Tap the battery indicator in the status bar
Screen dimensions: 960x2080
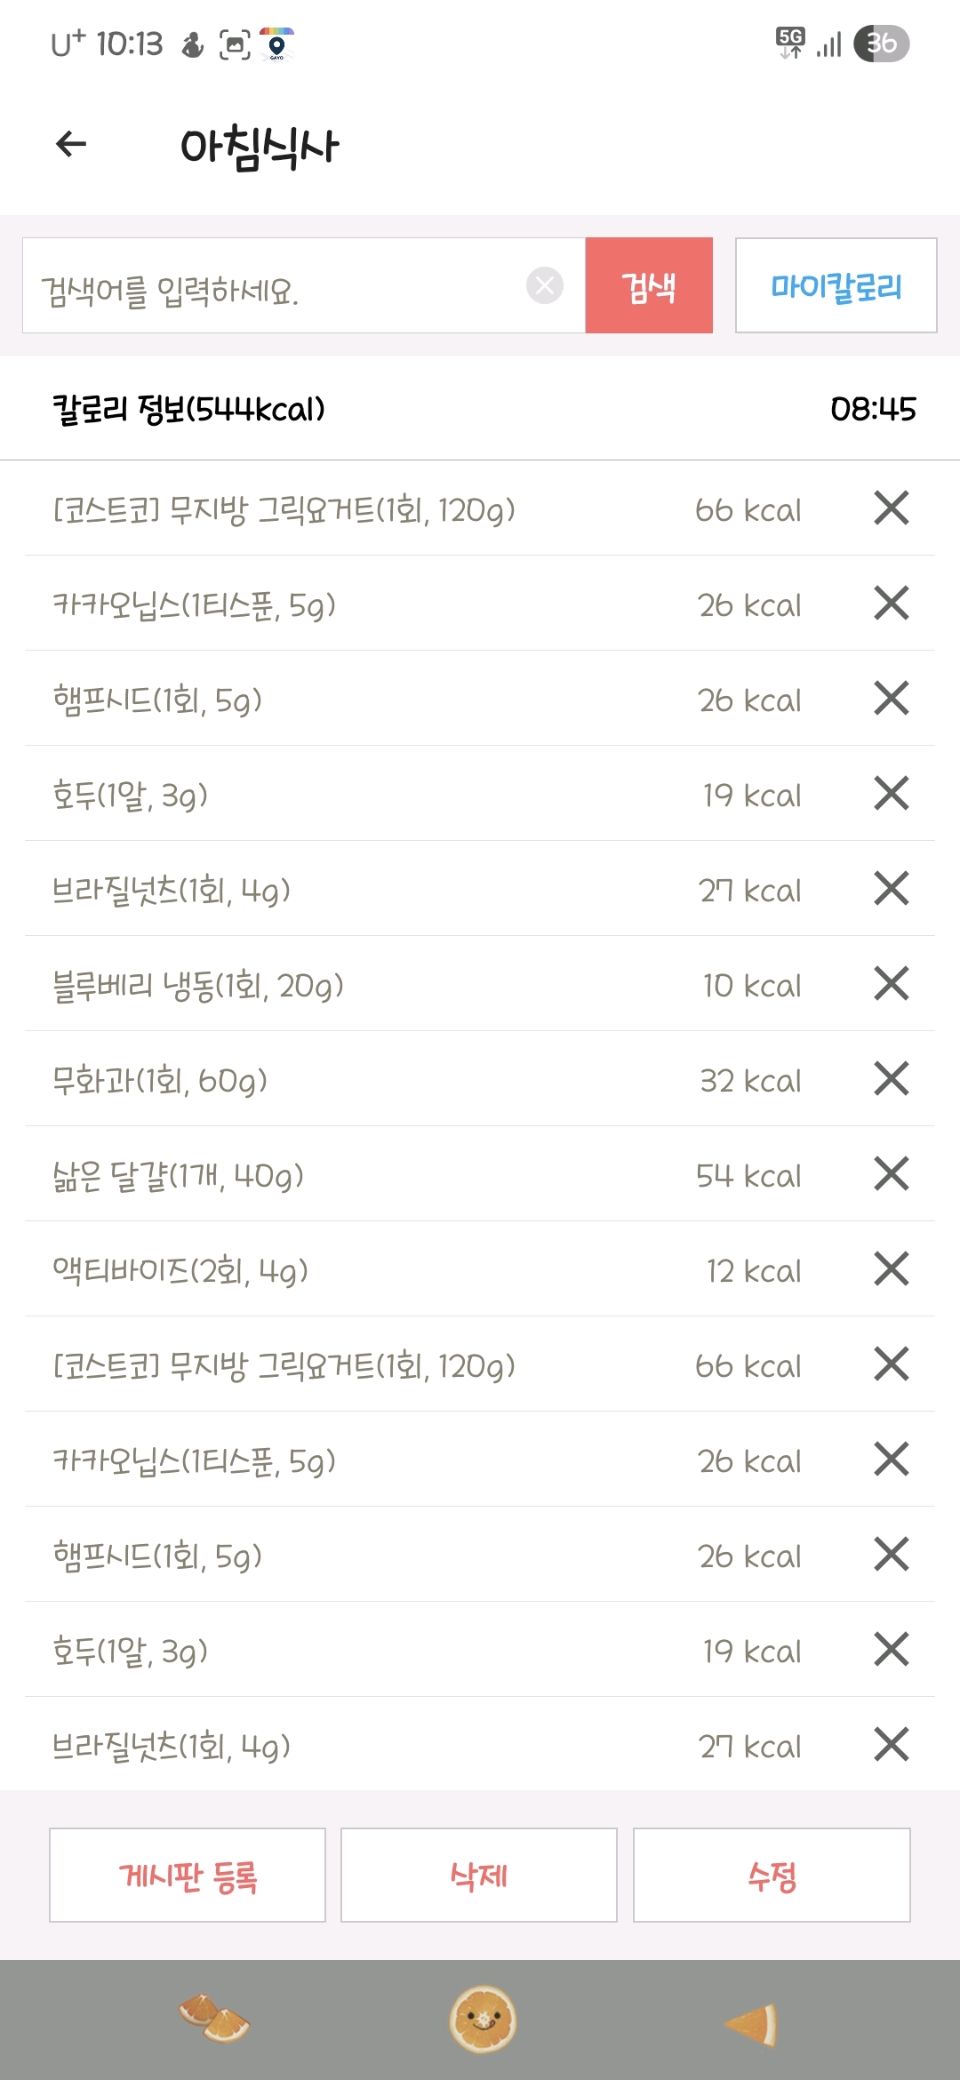pyautogui.click(x=882, y=44)
